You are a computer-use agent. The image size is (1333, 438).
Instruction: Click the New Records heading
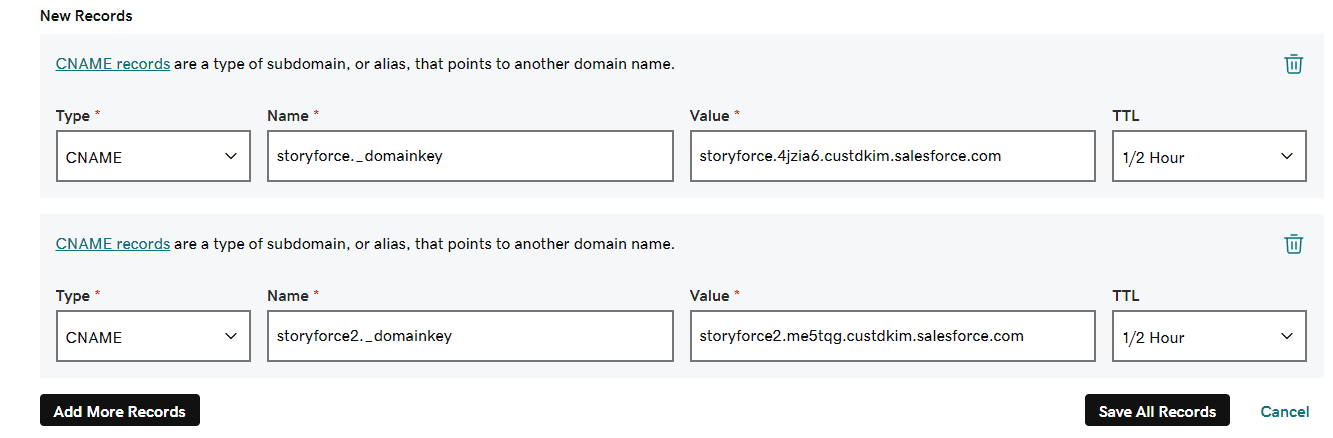click(86, 16)
